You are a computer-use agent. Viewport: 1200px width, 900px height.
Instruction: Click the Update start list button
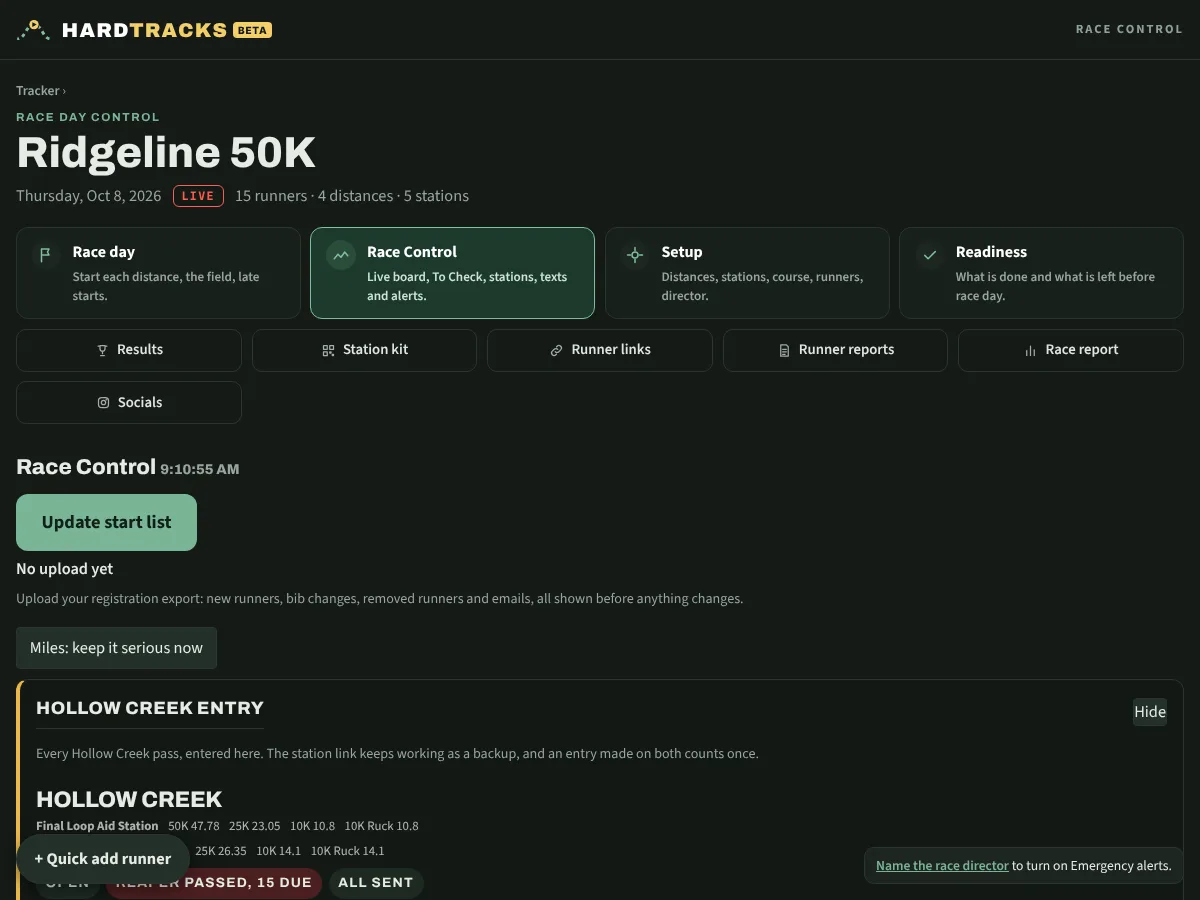106,522
